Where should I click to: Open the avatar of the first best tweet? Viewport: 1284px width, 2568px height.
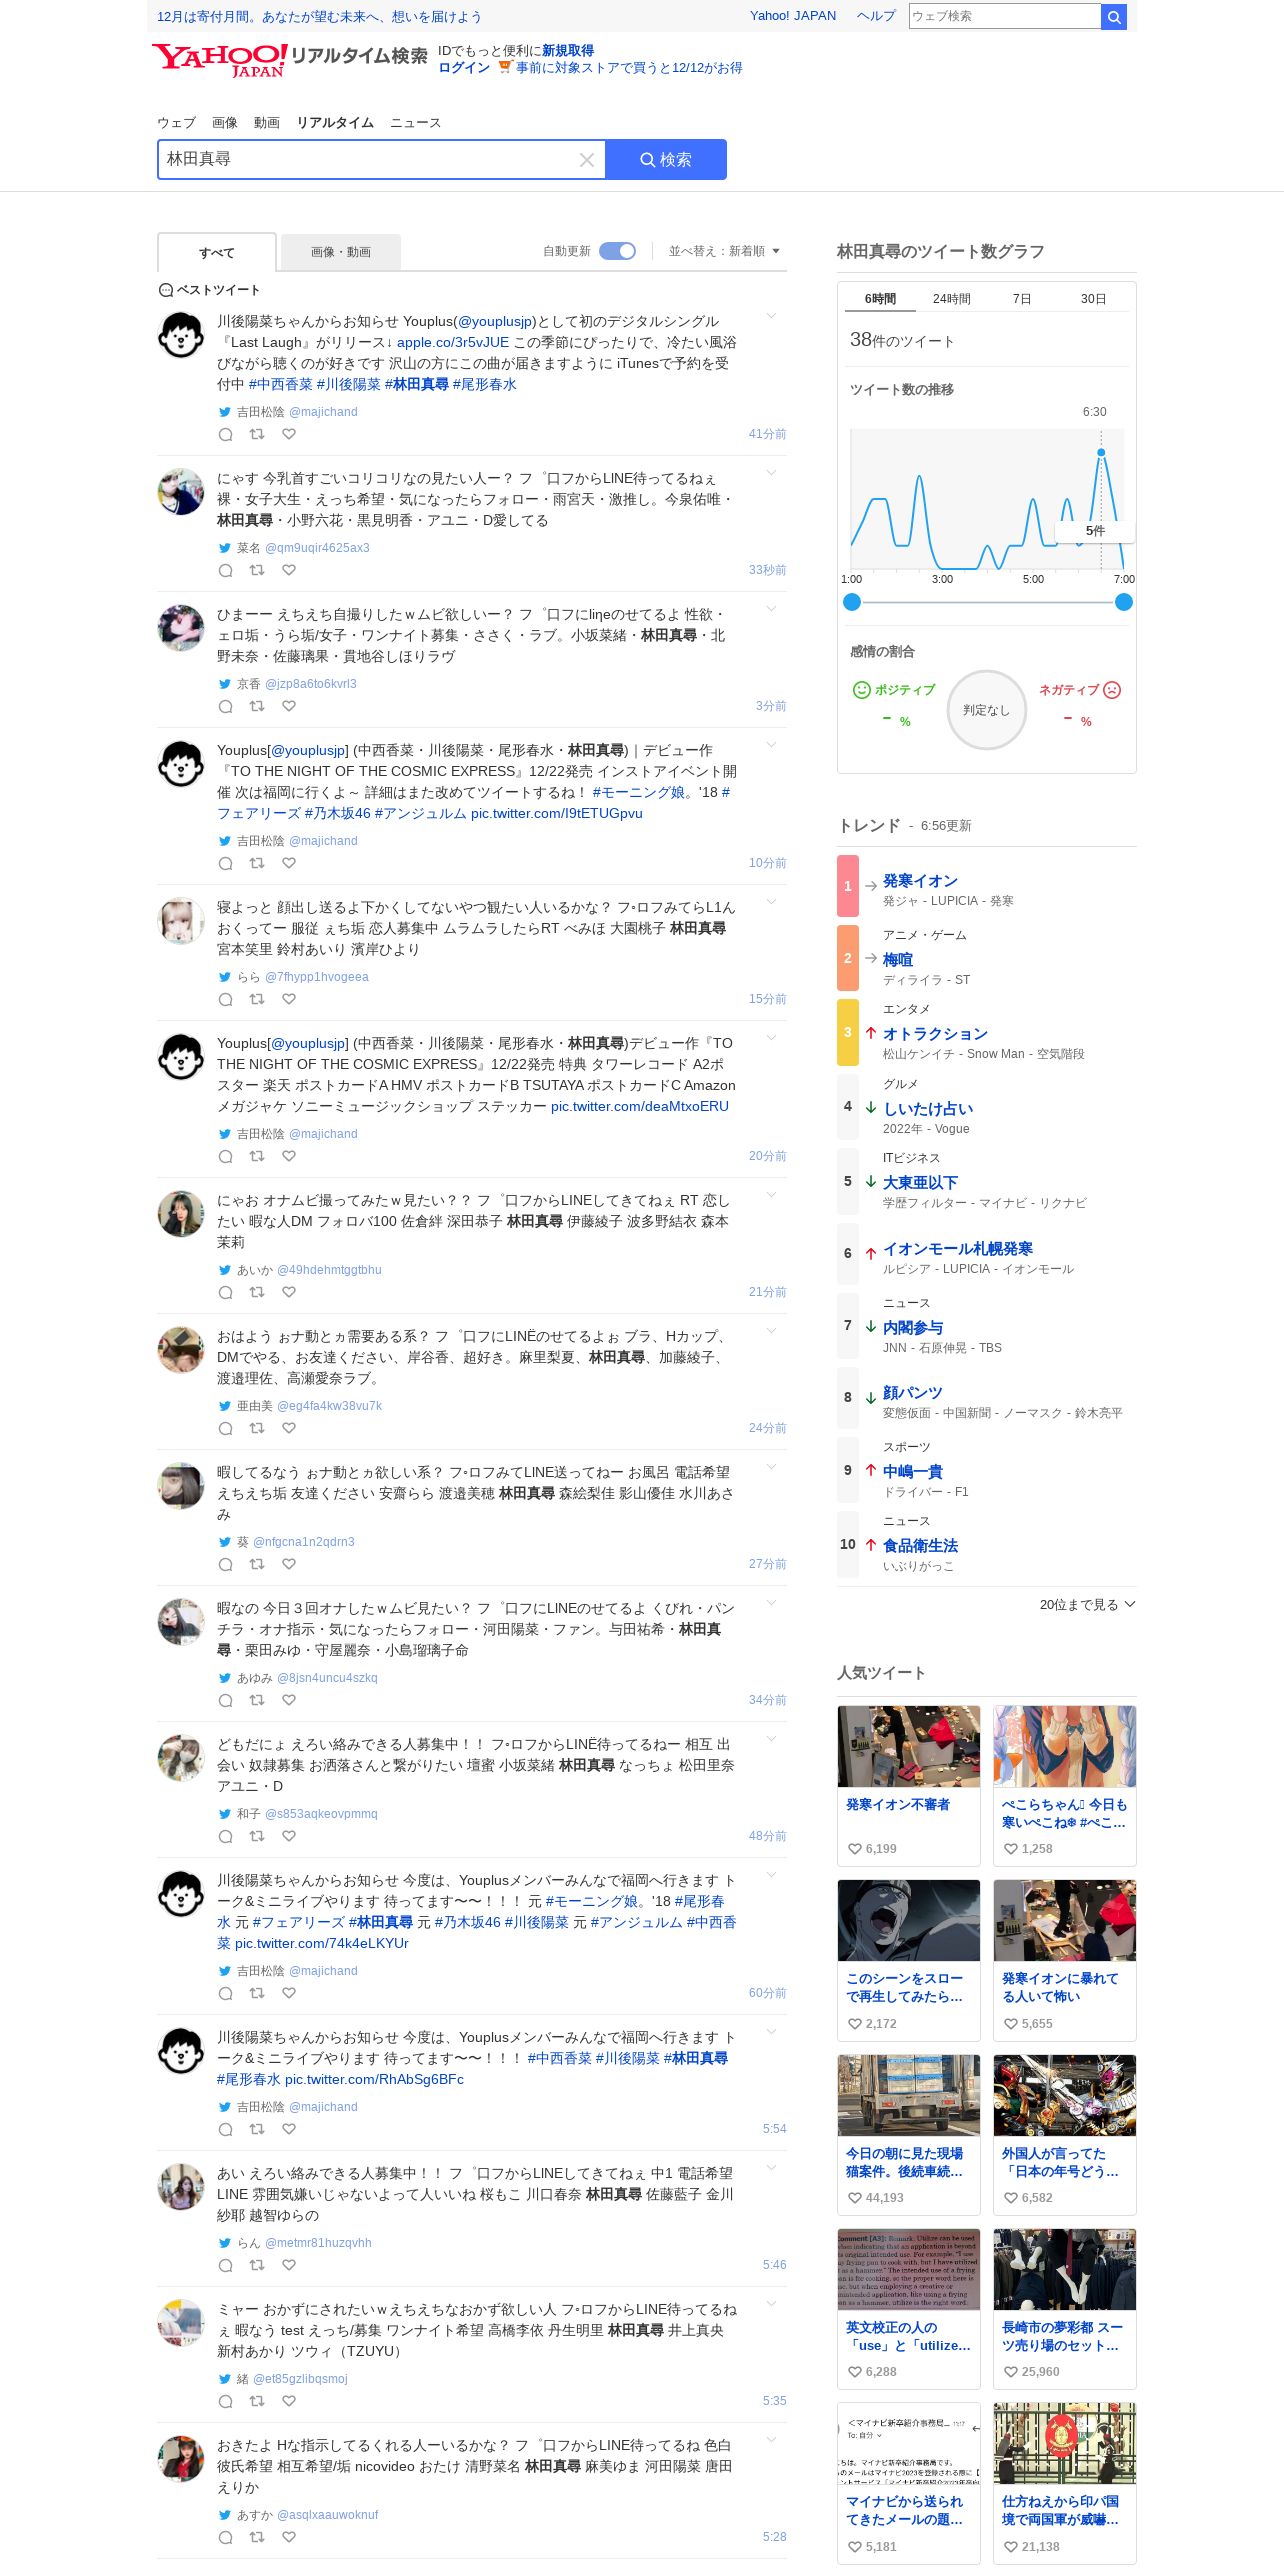tap(181, 335)
